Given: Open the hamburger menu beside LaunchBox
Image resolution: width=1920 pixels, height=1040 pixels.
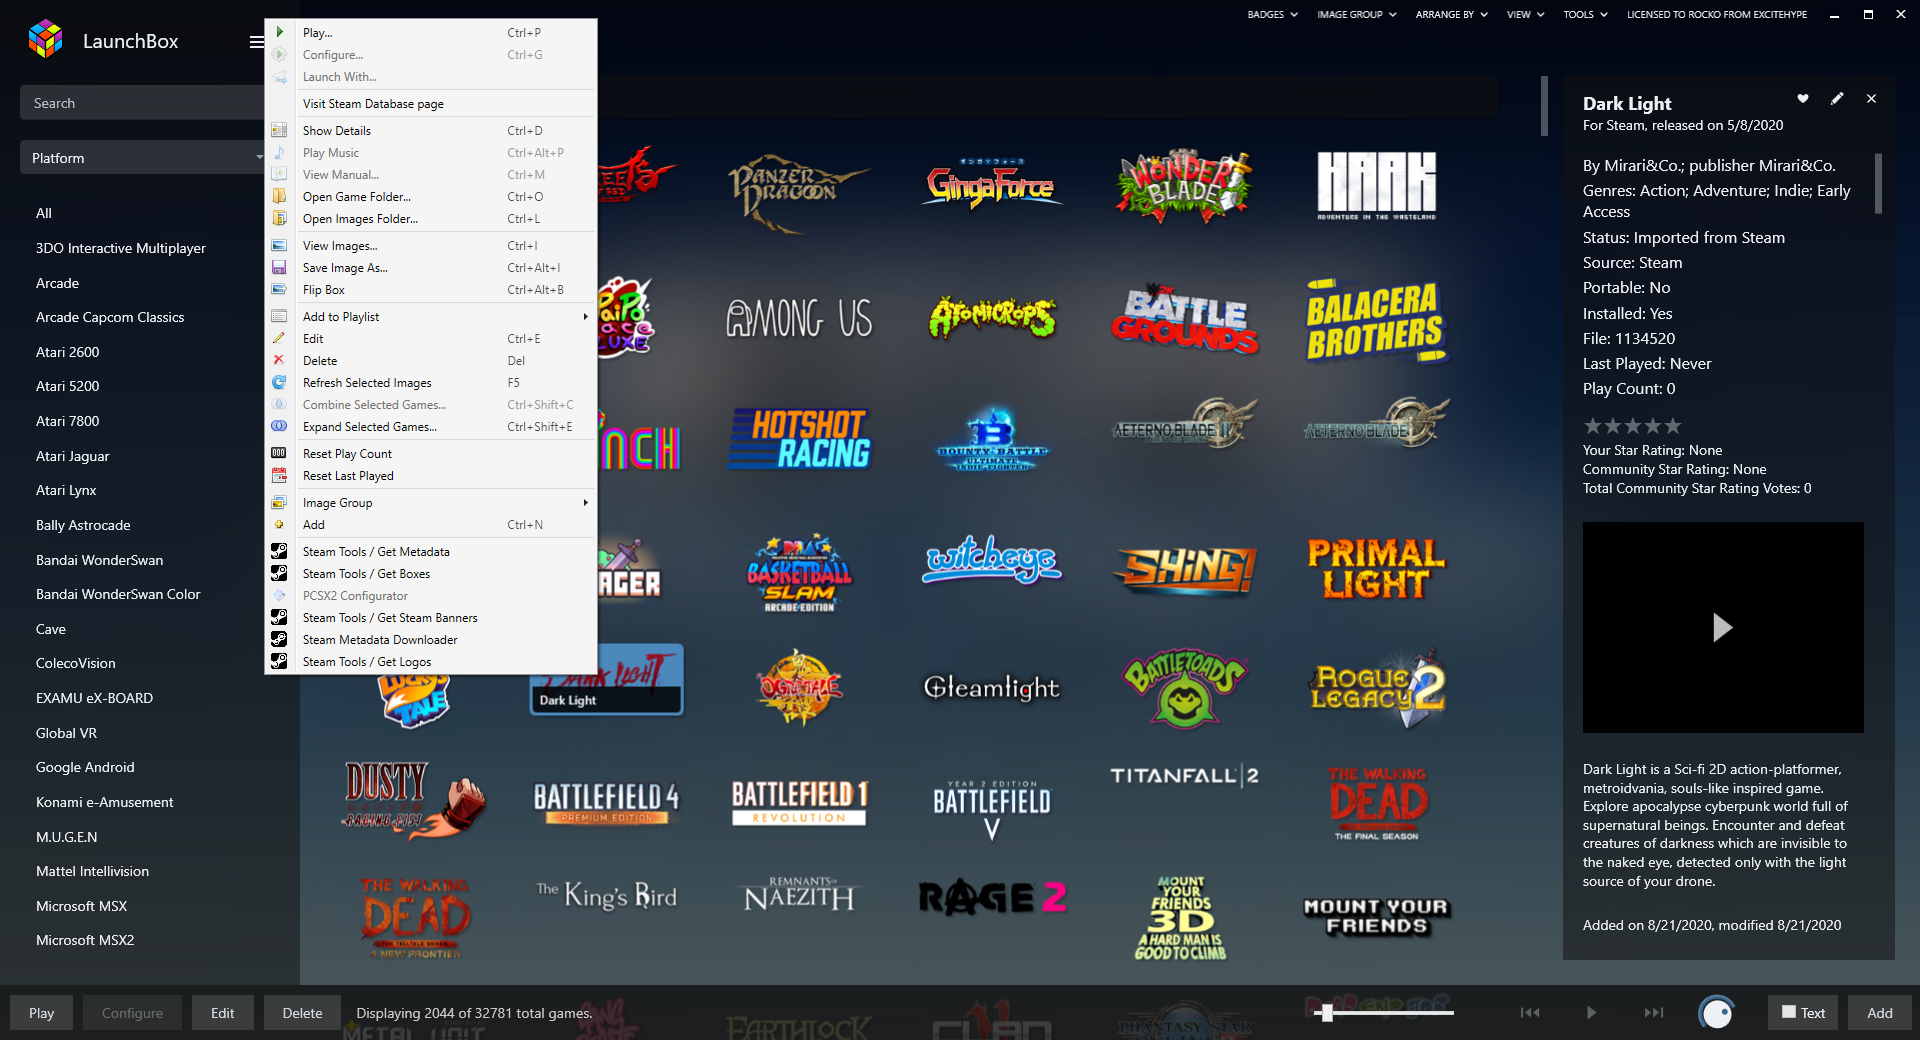Looking at the screenshot, I should coord(256,42).
